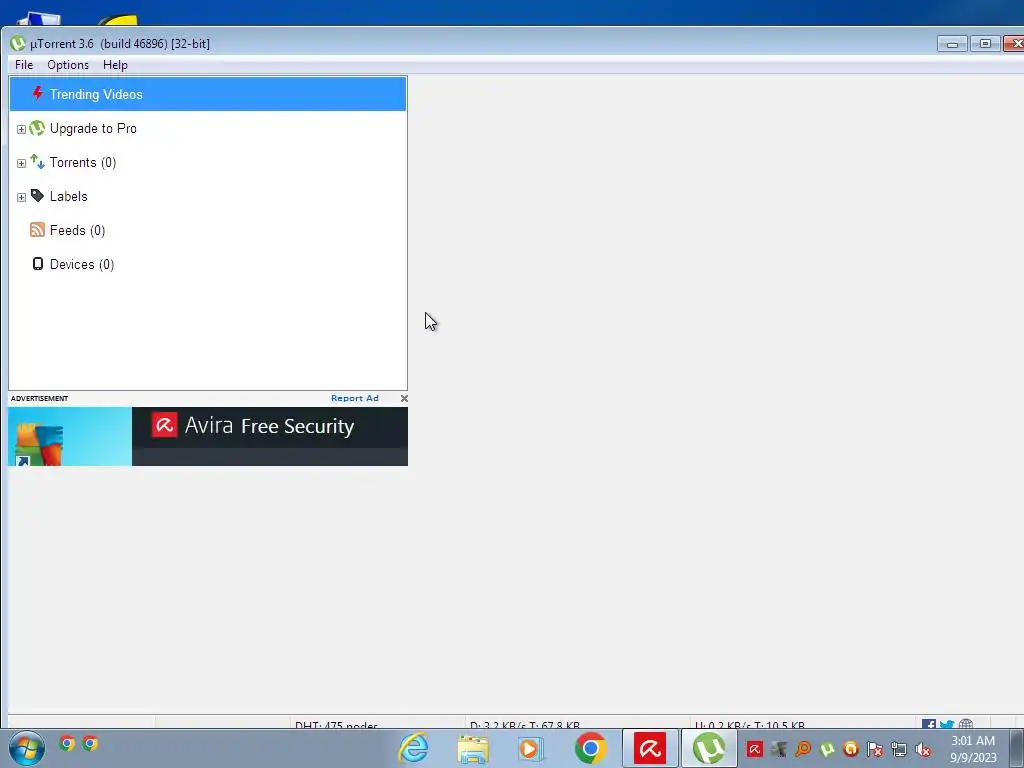This screenshot has width=1024, height=768.
Task: Open Windows Explorer folder from the taskbar
Action: click(473, 748)
